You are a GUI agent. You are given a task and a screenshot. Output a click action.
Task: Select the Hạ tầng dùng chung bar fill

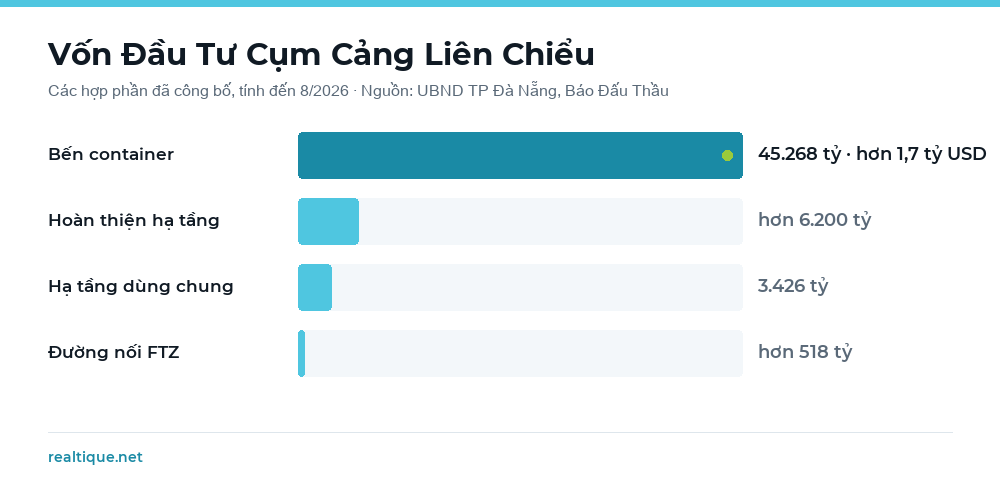point(315,288)
